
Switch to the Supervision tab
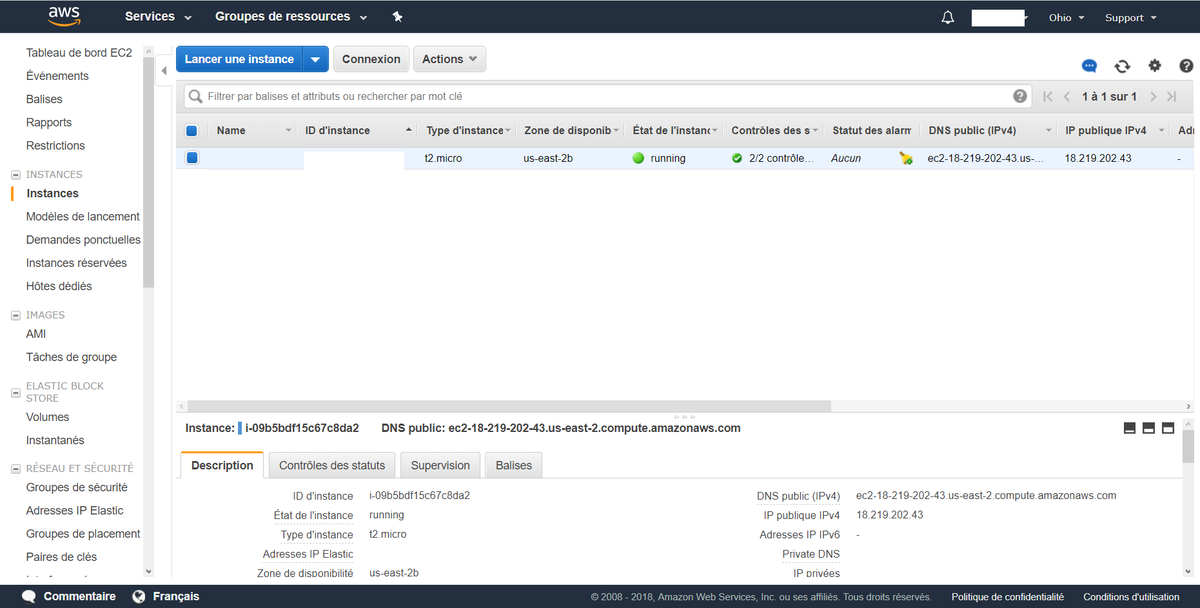coord(440,465)
